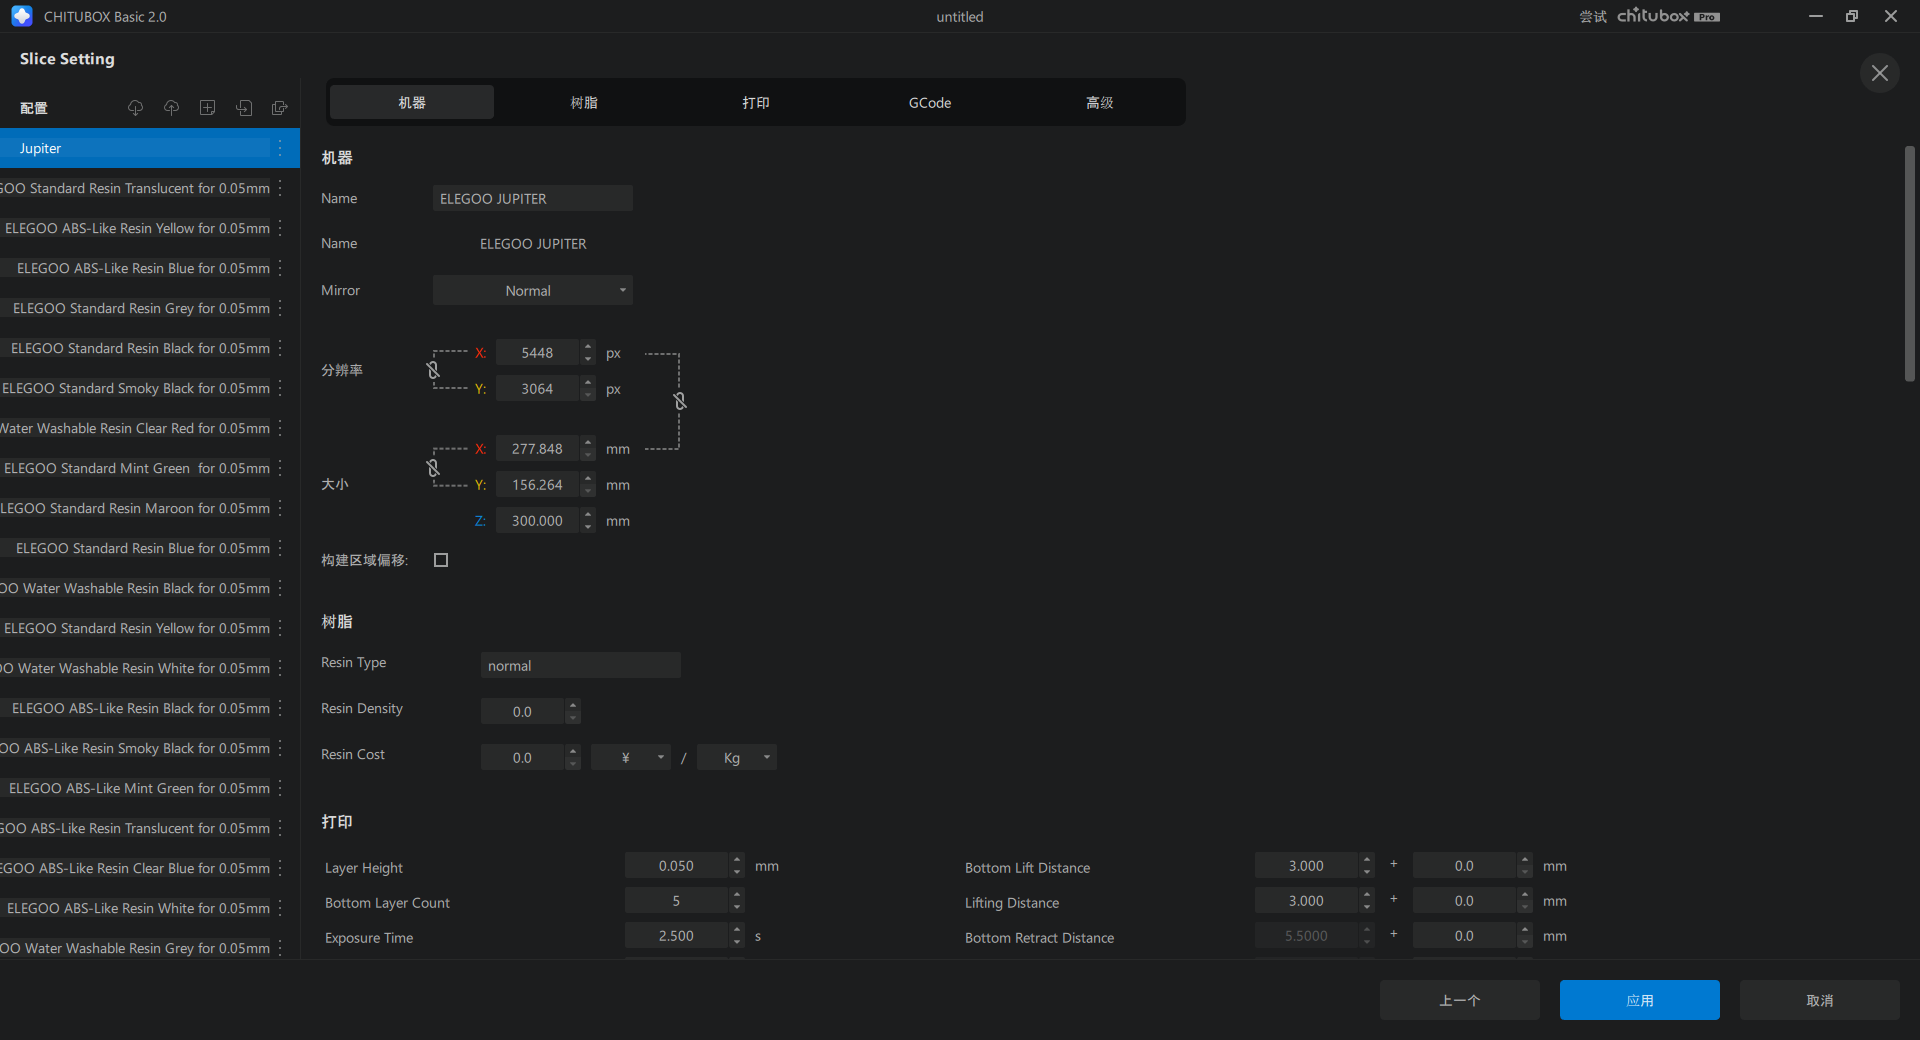1920x1040 pixels.
Task: Open options for ELEGOO Standard Resin Grey profile
Action: [280, 308]
